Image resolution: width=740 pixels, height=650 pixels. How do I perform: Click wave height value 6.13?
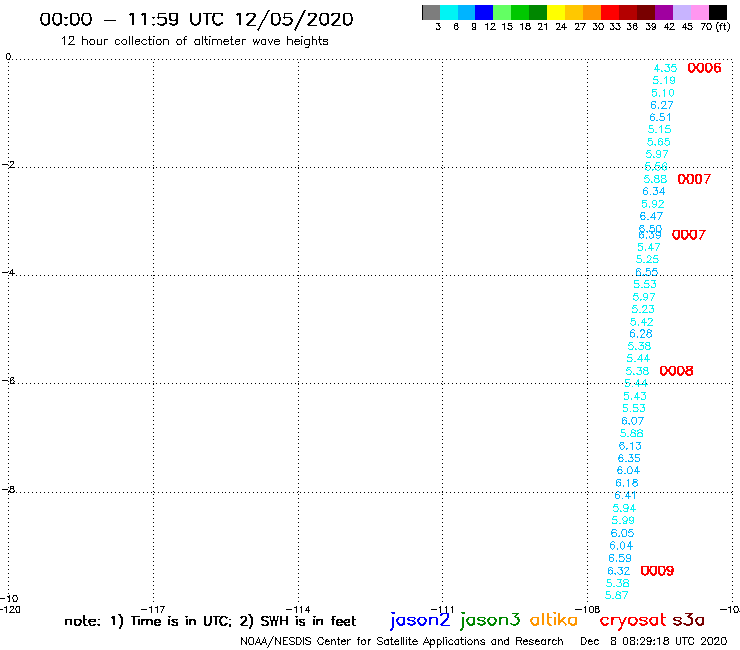(x=631, y=446)
